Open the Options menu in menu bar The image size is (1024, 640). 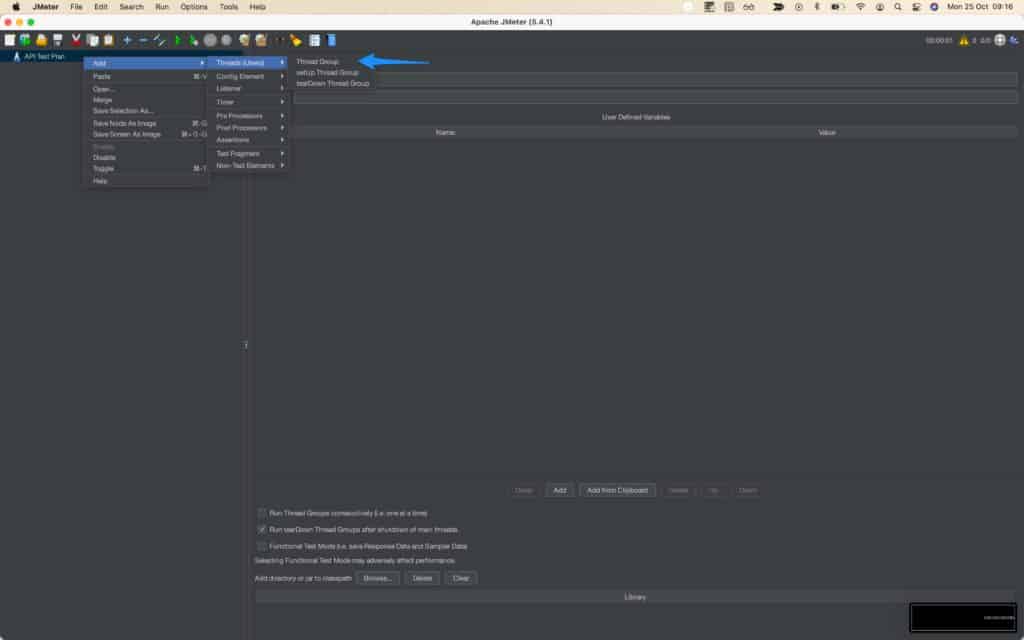tap(194, 7)
